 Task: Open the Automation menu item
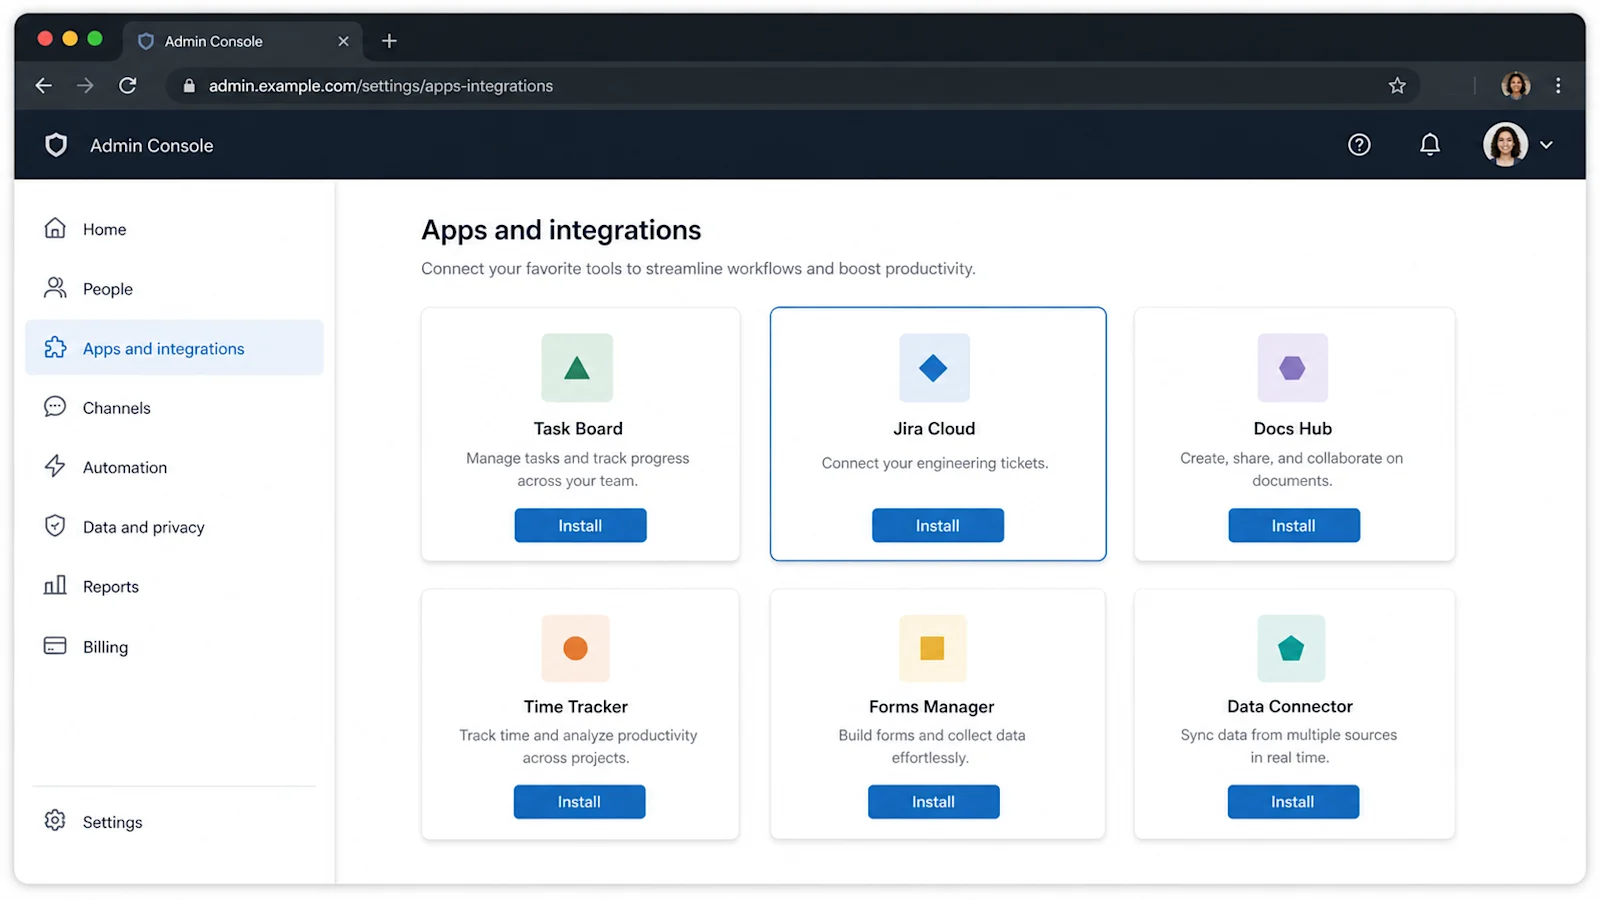pos(174,467)
